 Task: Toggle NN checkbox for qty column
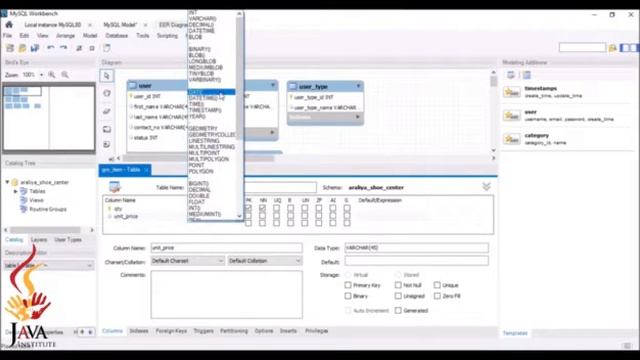(x=262, y=208)
